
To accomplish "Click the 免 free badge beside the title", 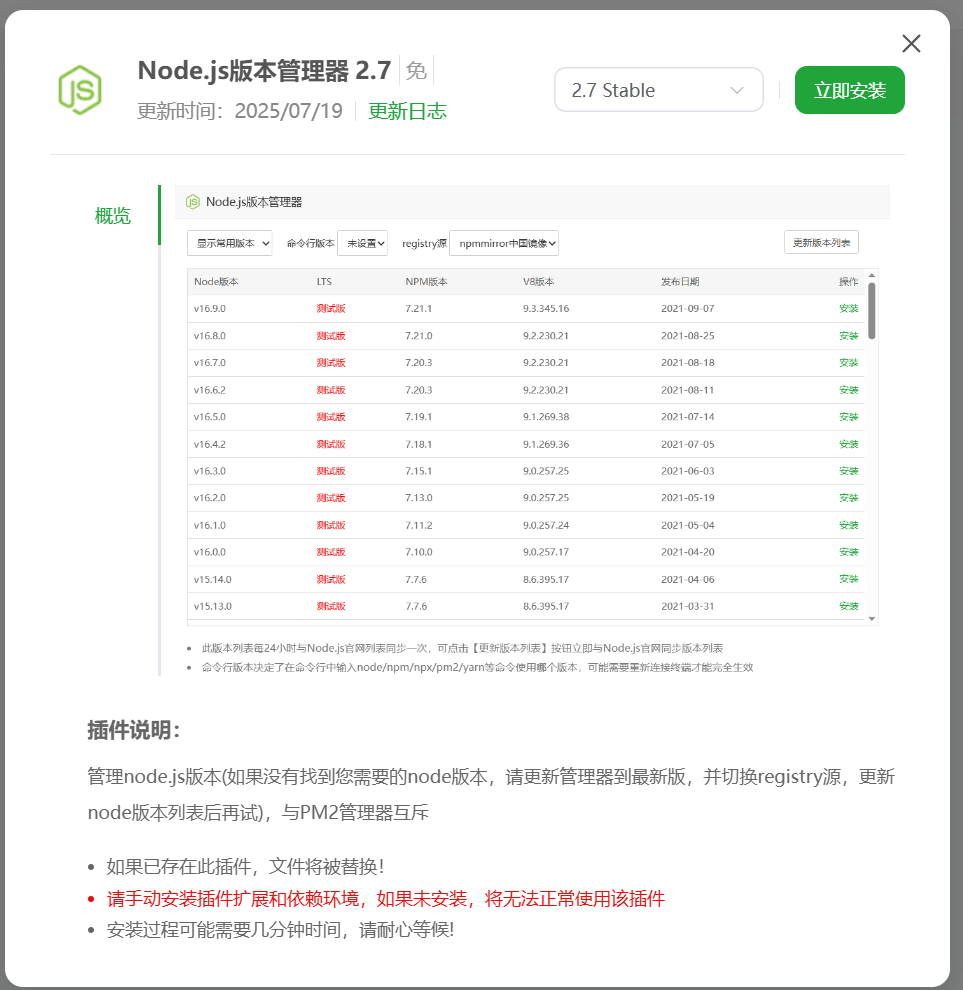I will pyautogui.click(x=416, y=71).
